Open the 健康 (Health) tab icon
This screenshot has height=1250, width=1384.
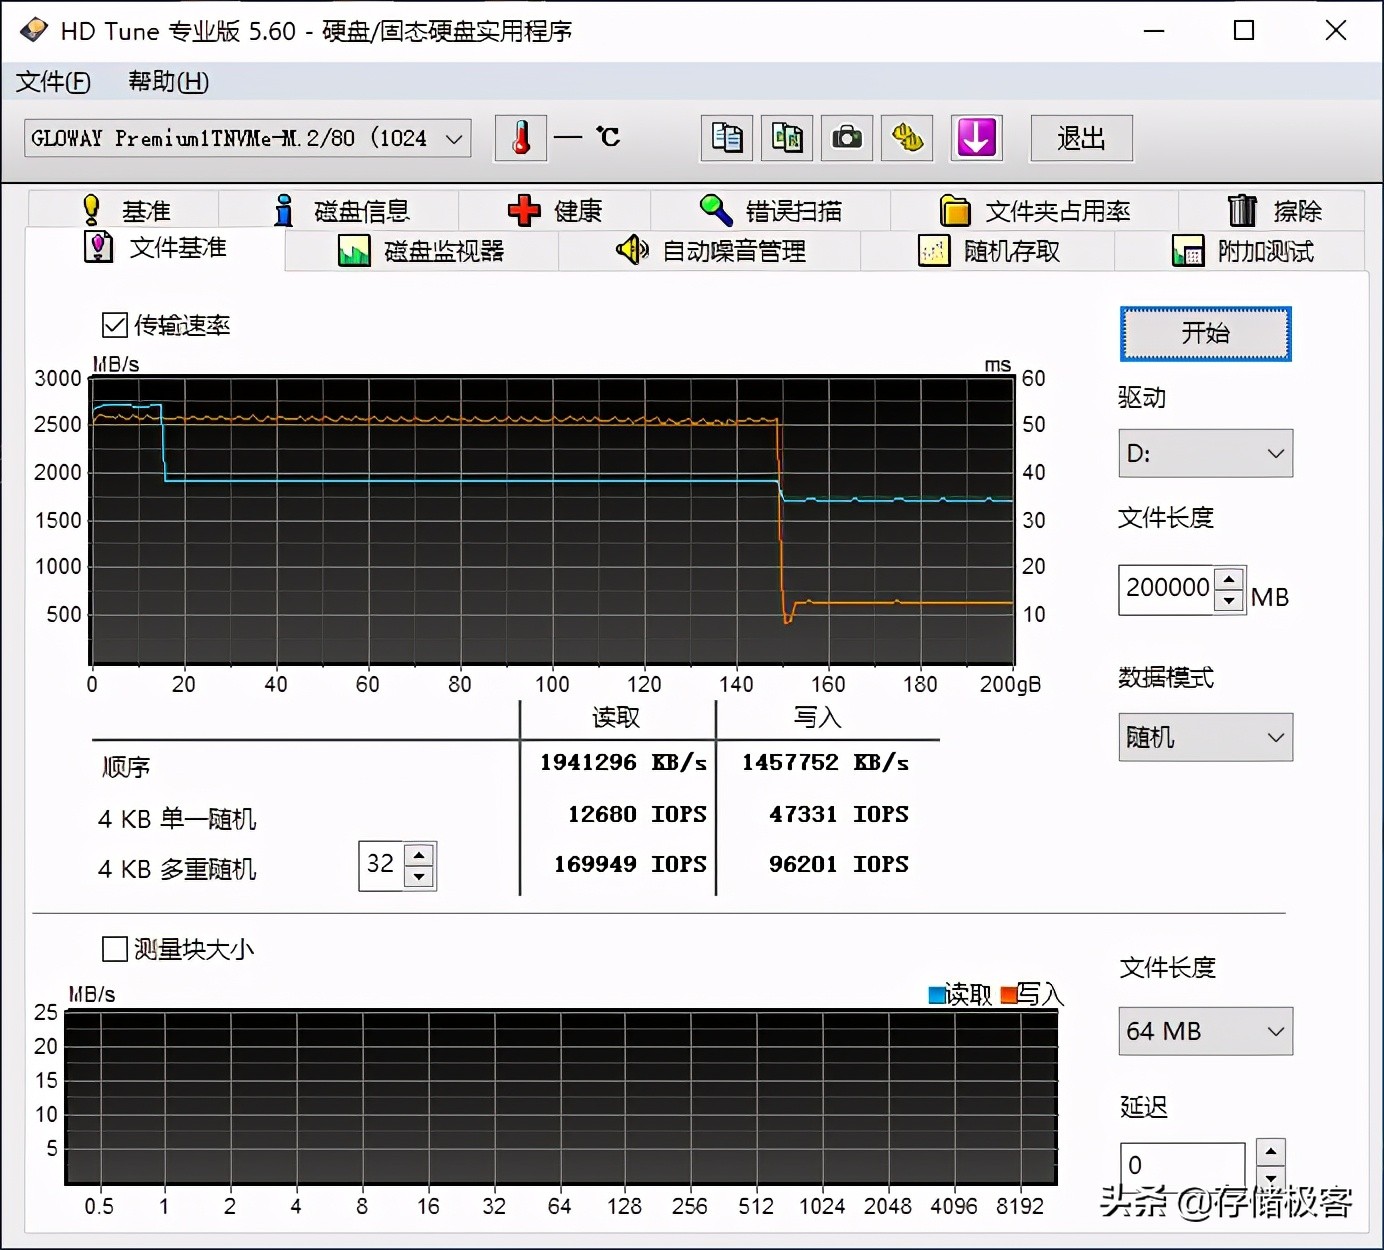tap(523, 210)
